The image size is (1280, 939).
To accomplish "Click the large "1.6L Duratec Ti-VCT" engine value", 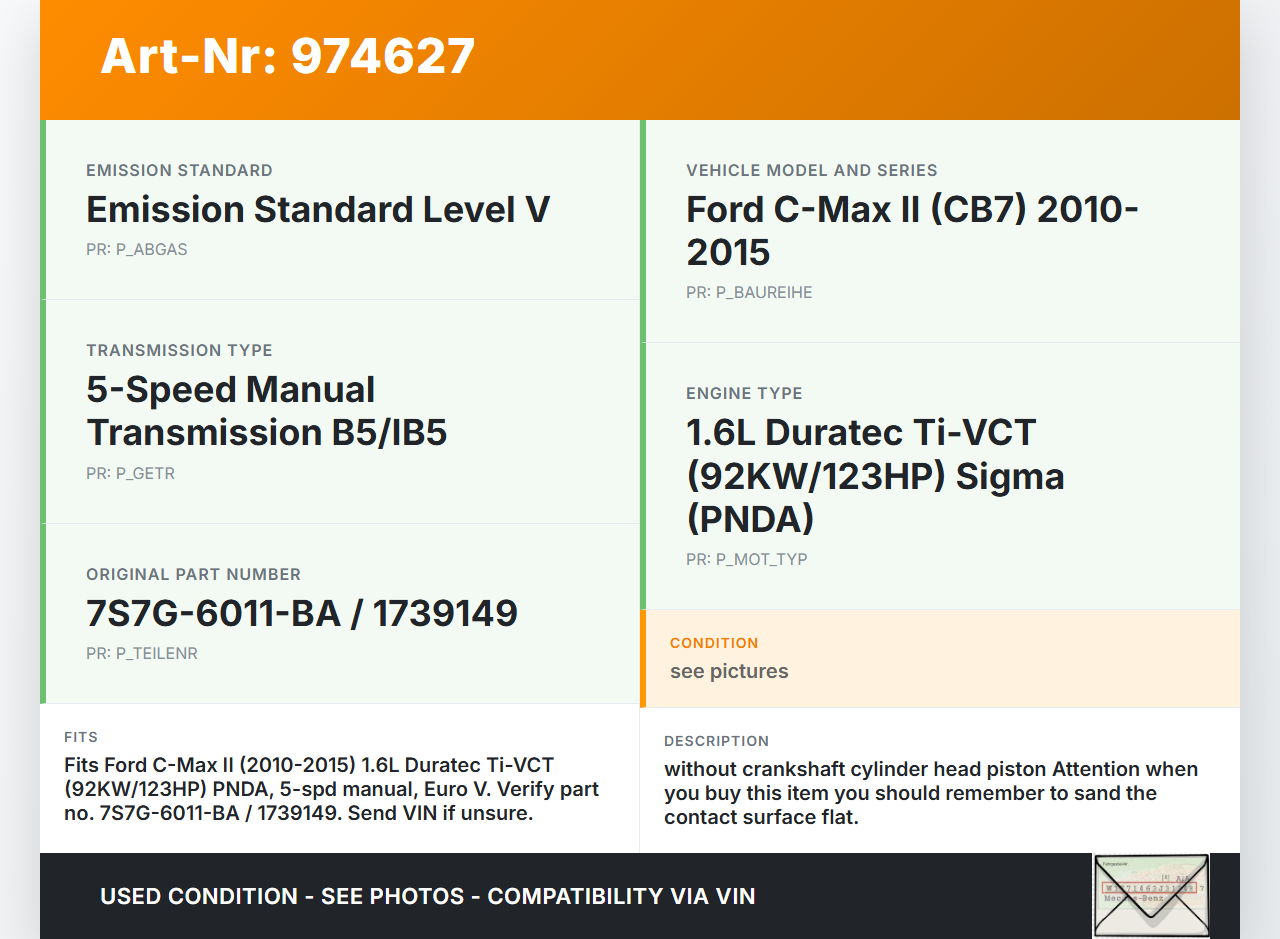I will tap(875, 476).
